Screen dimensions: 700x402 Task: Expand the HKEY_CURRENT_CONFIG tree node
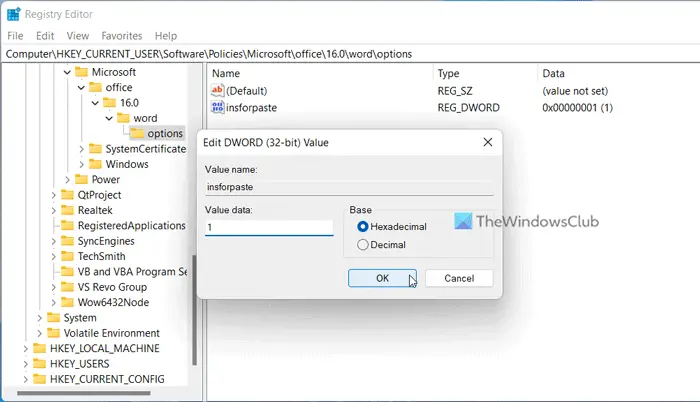[25, 379]
